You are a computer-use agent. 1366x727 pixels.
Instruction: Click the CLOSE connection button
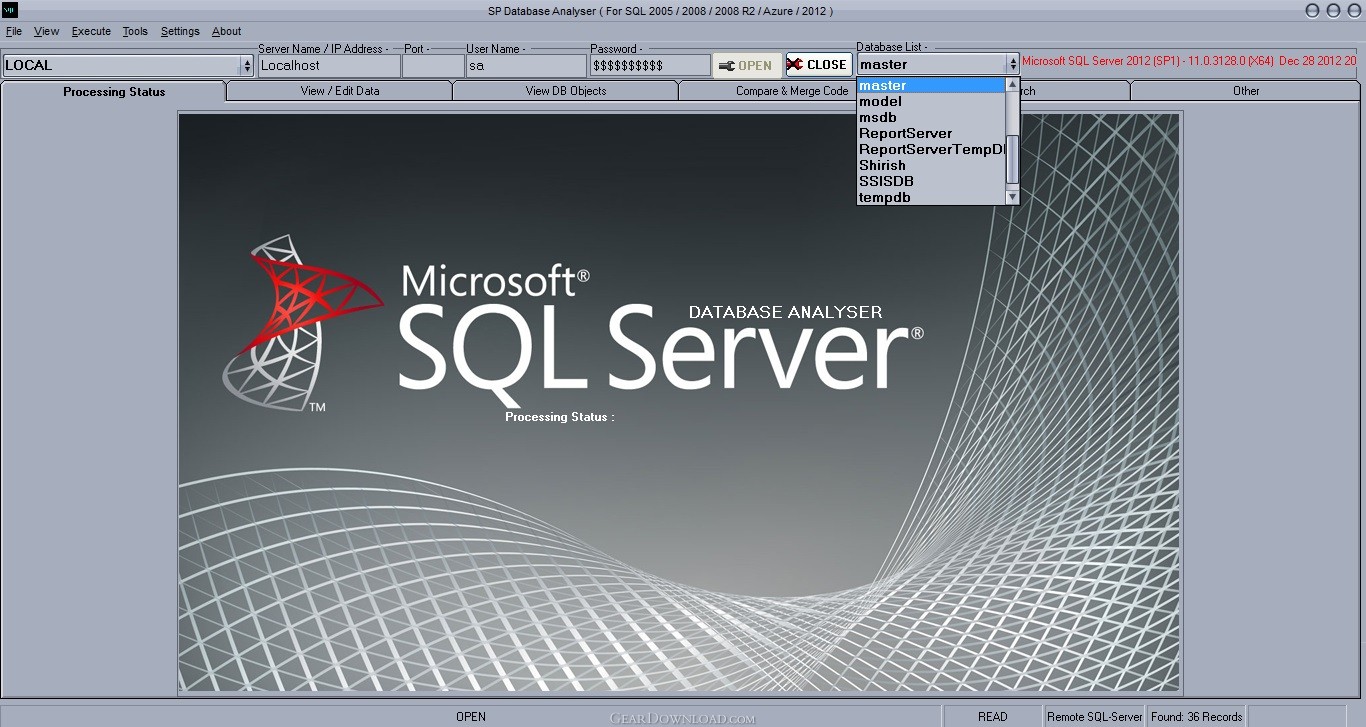819,64
